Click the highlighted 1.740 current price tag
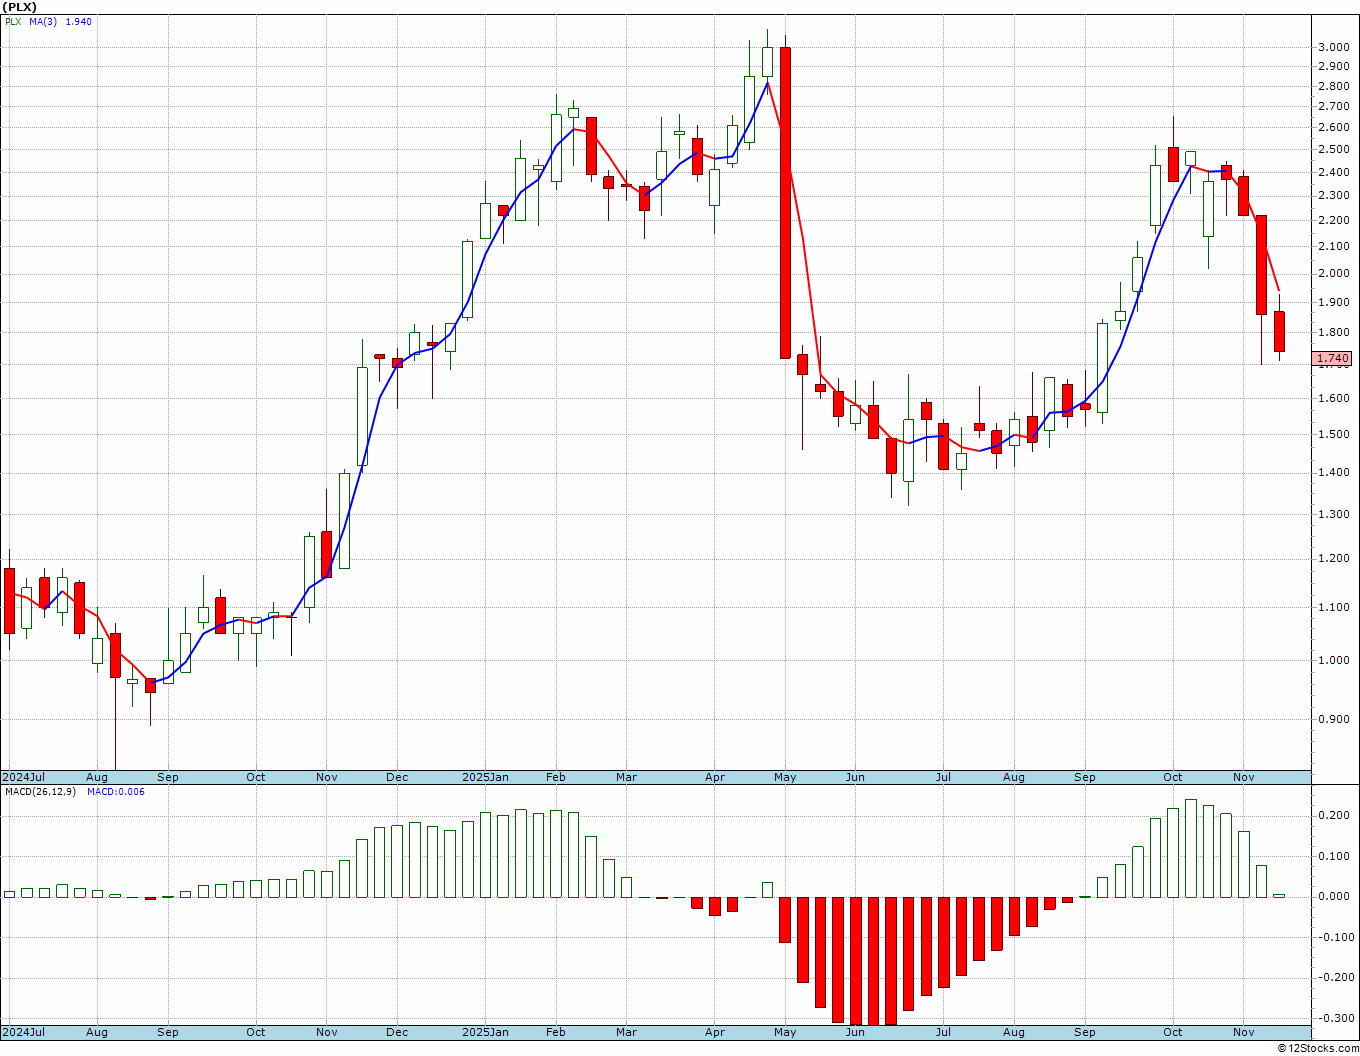Viewport: 1360px width, 1056px height. 1333,358
